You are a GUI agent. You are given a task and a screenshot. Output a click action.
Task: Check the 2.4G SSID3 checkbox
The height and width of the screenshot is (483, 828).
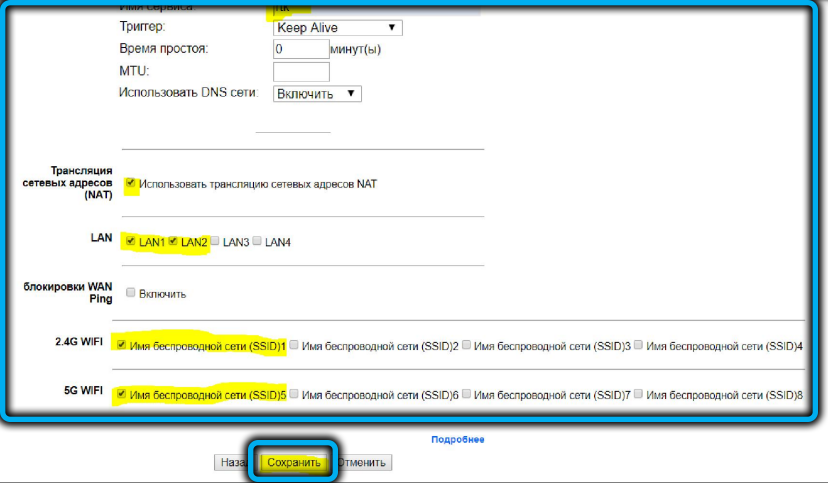(x=466, y=345)
